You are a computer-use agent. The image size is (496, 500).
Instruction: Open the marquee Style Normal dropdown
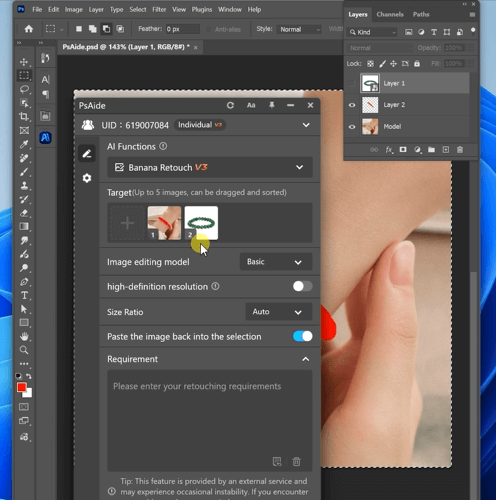pos(299,29)
